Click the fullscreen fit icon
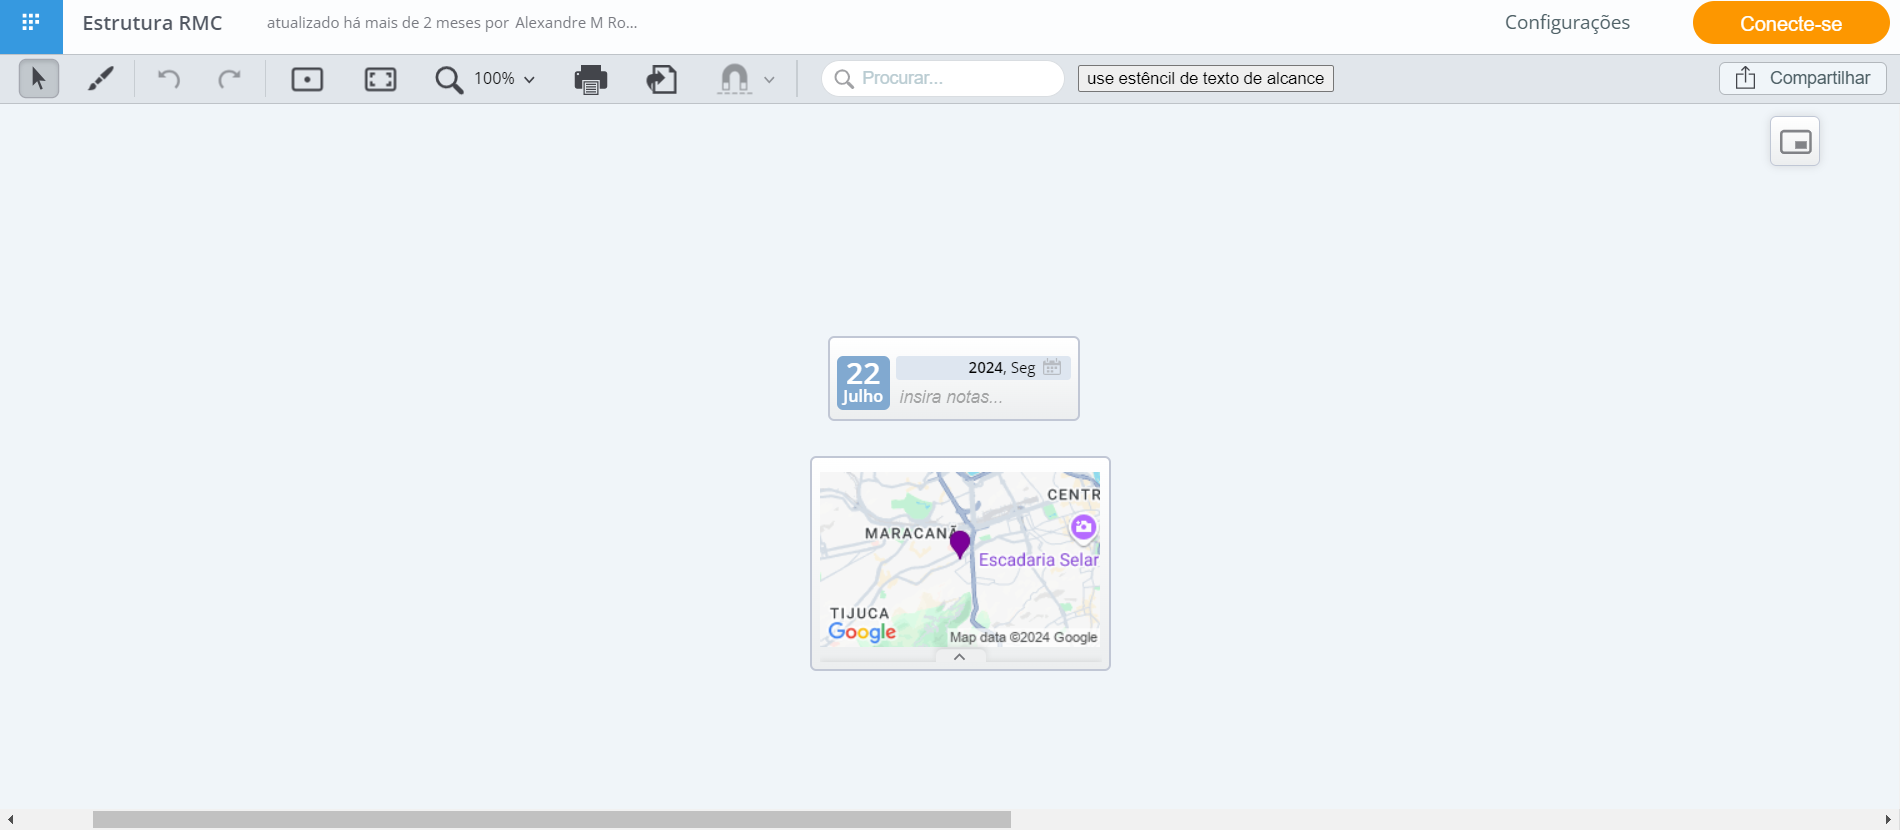Viewport: 1900px width, 830px height. click(x=380, y=79)
